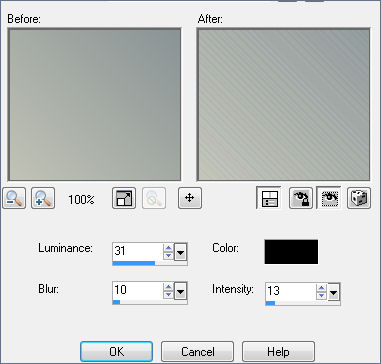
Task: Confirm the effect with OK
Action: click(x=116, y=352)
